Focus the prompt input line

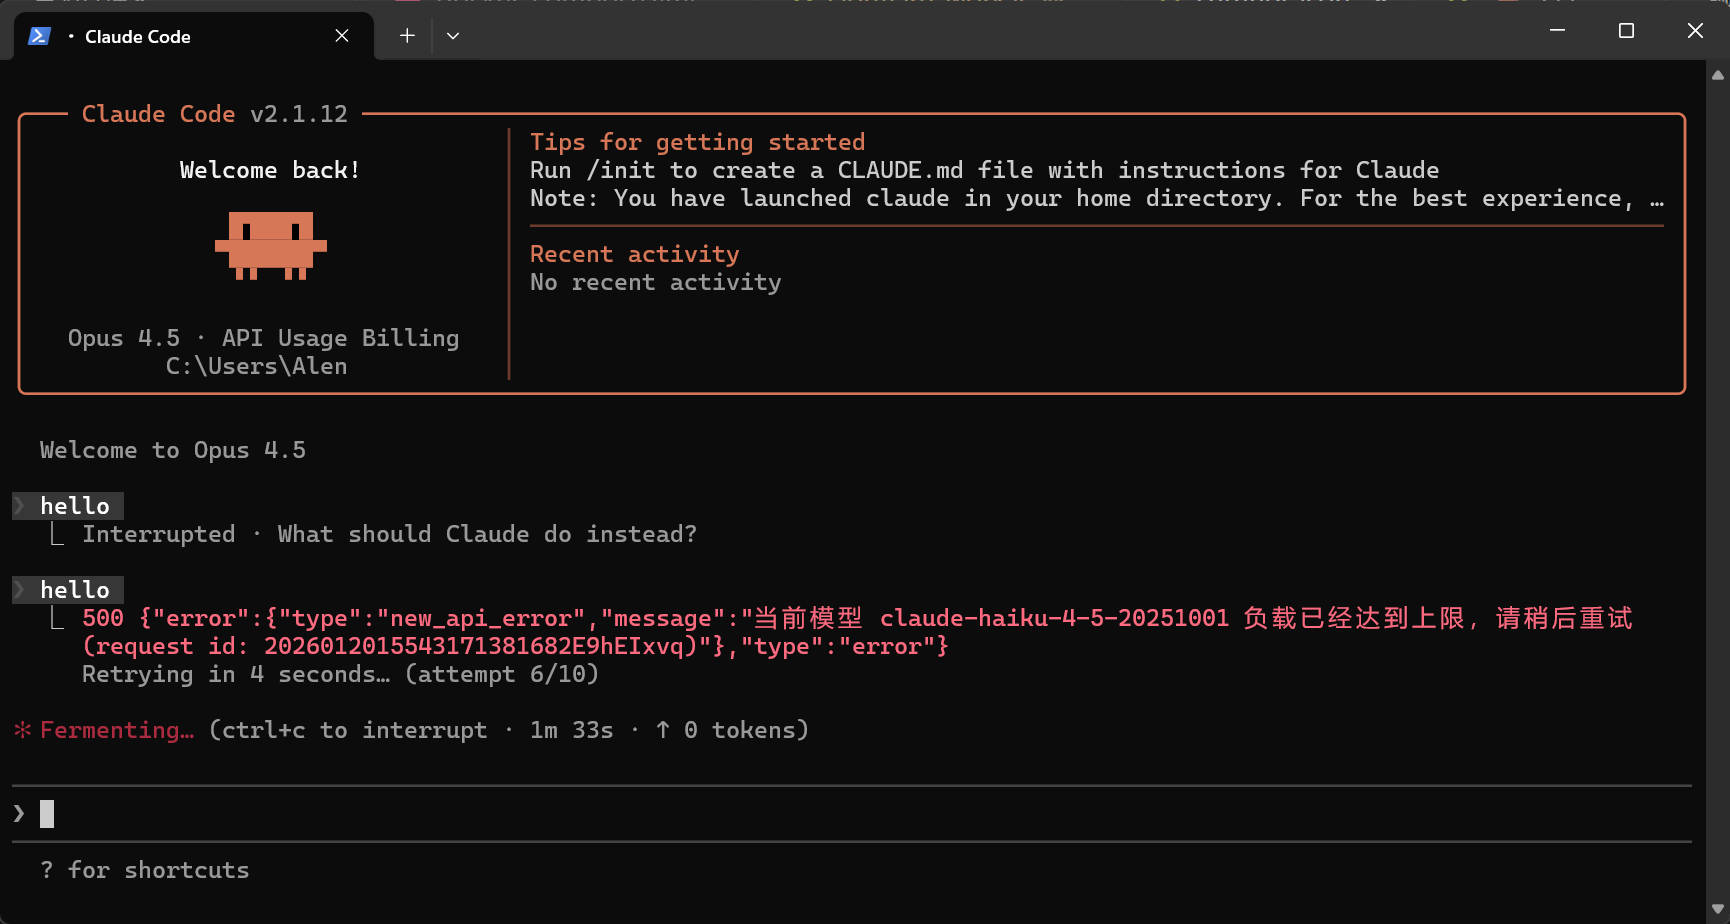(852, 814)
